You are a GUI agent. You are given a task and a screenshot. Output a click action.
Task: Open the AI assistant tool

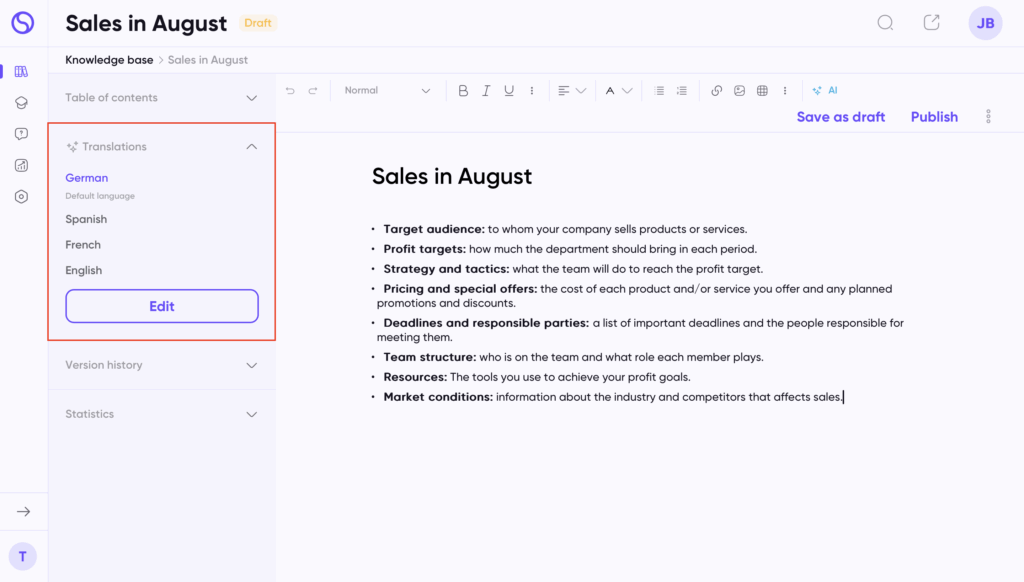click(x=825, y=91)
